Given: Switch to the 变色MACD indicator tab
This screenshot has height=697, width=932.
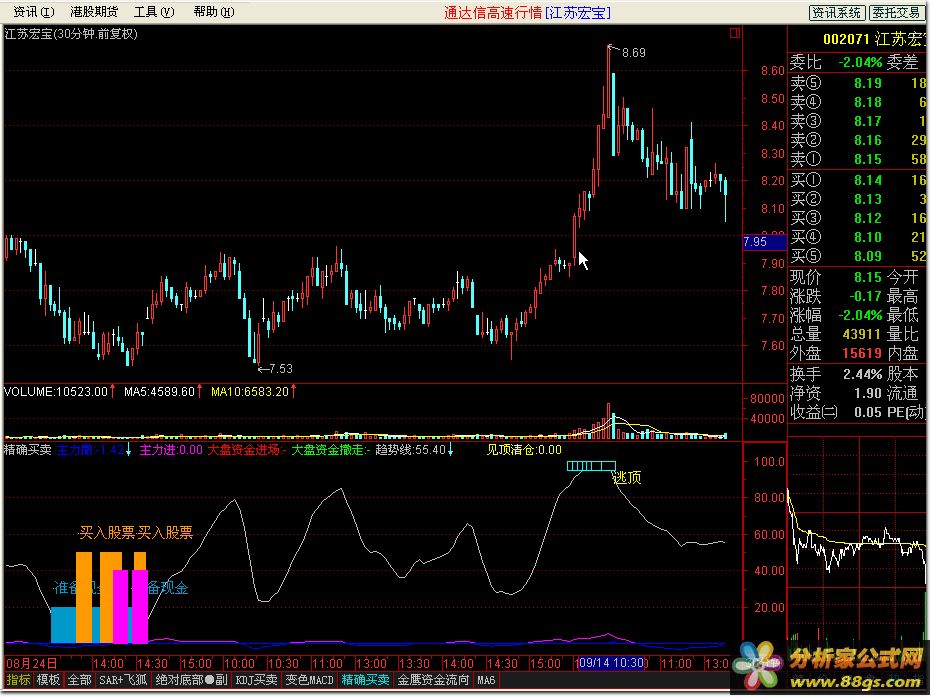Looking at the screenshot, I should 310,680.
